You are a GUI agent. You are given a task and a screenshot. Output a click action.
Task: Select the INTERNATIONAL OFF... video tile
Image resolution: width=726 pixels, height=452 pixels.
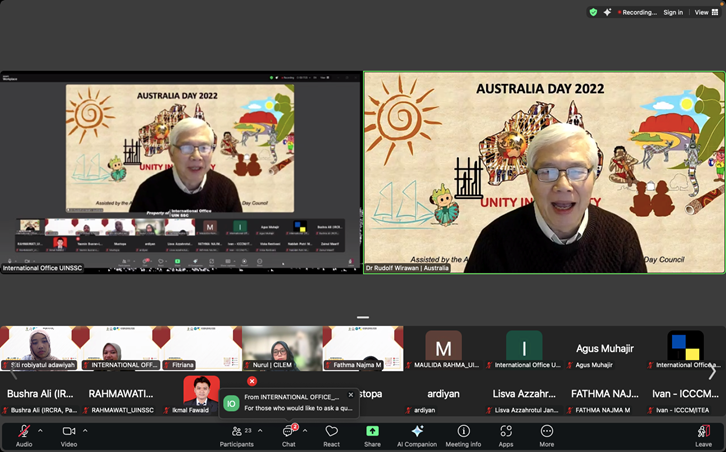121,348
